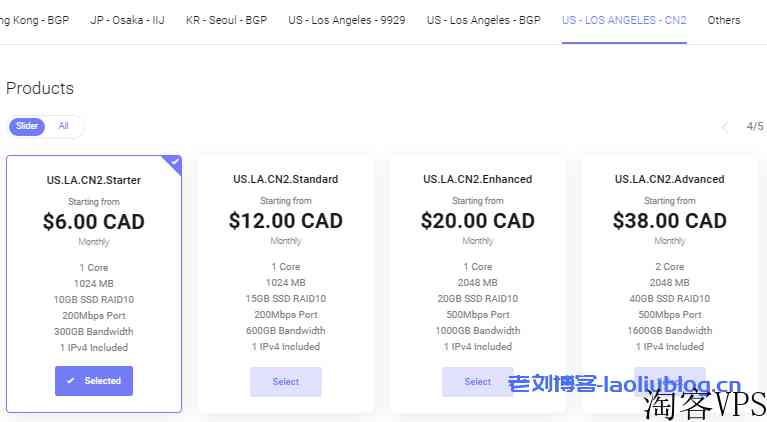
Task: Click the US.LA.CN2.Advanced card title
Action: click(669, 179)
